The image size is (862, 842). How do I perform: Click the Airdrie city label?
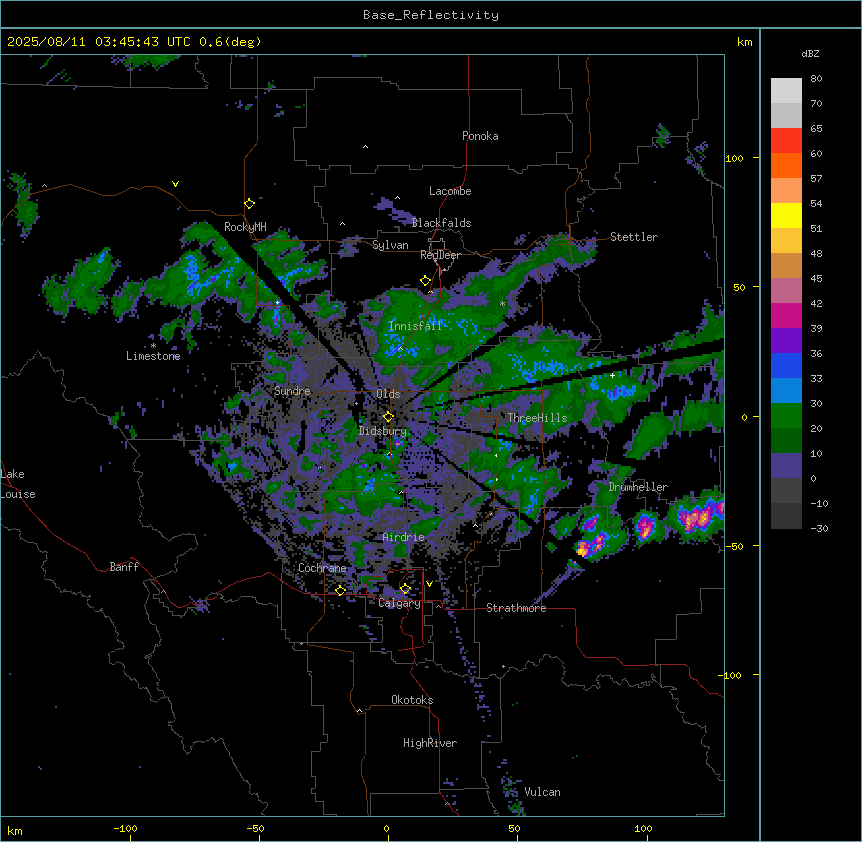point(404,537)
